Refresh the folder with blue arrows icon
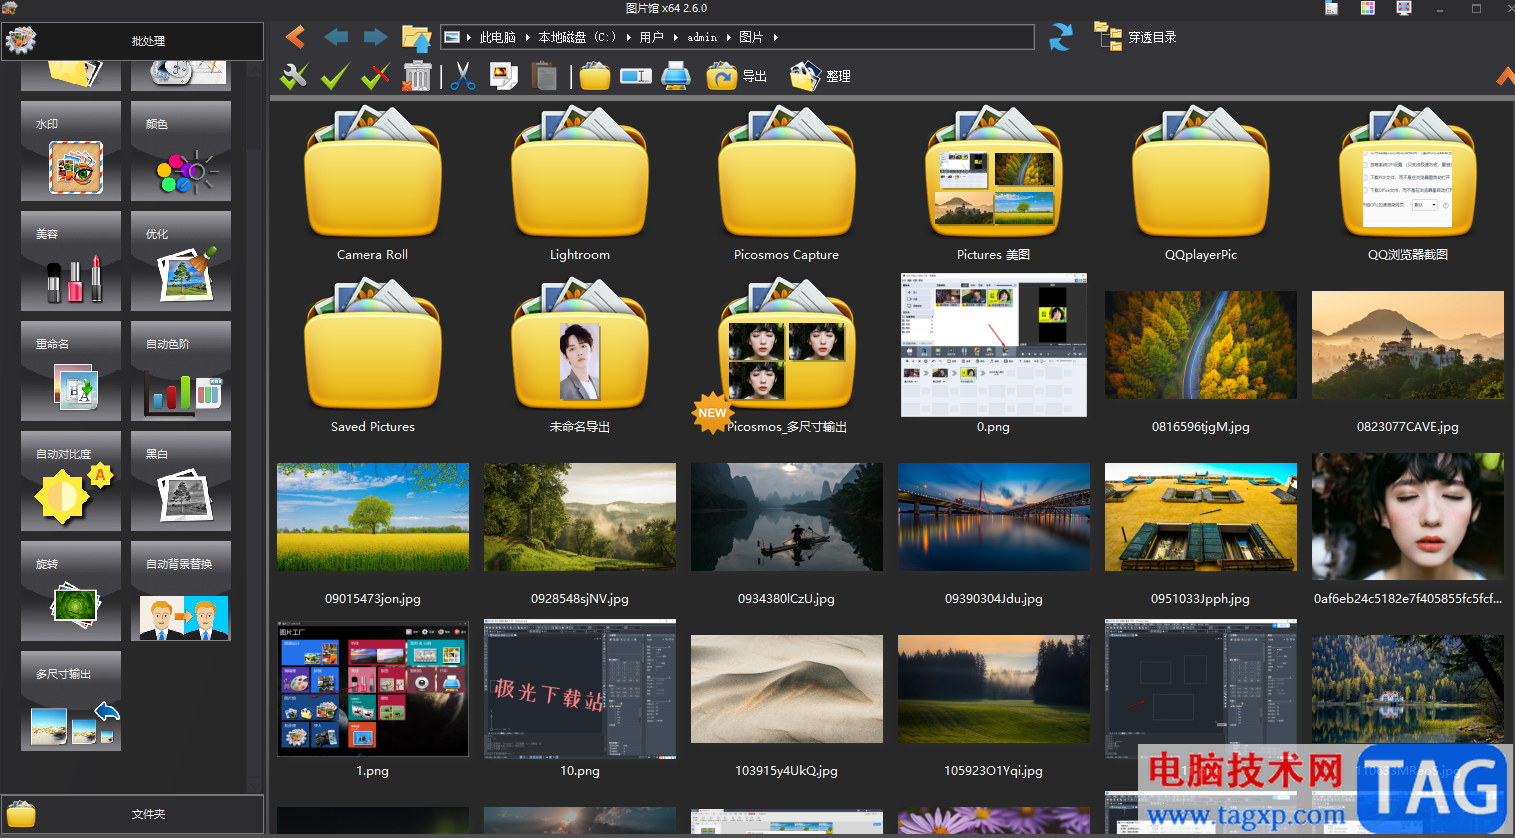1515x838 pixels. coord(1061,37)
